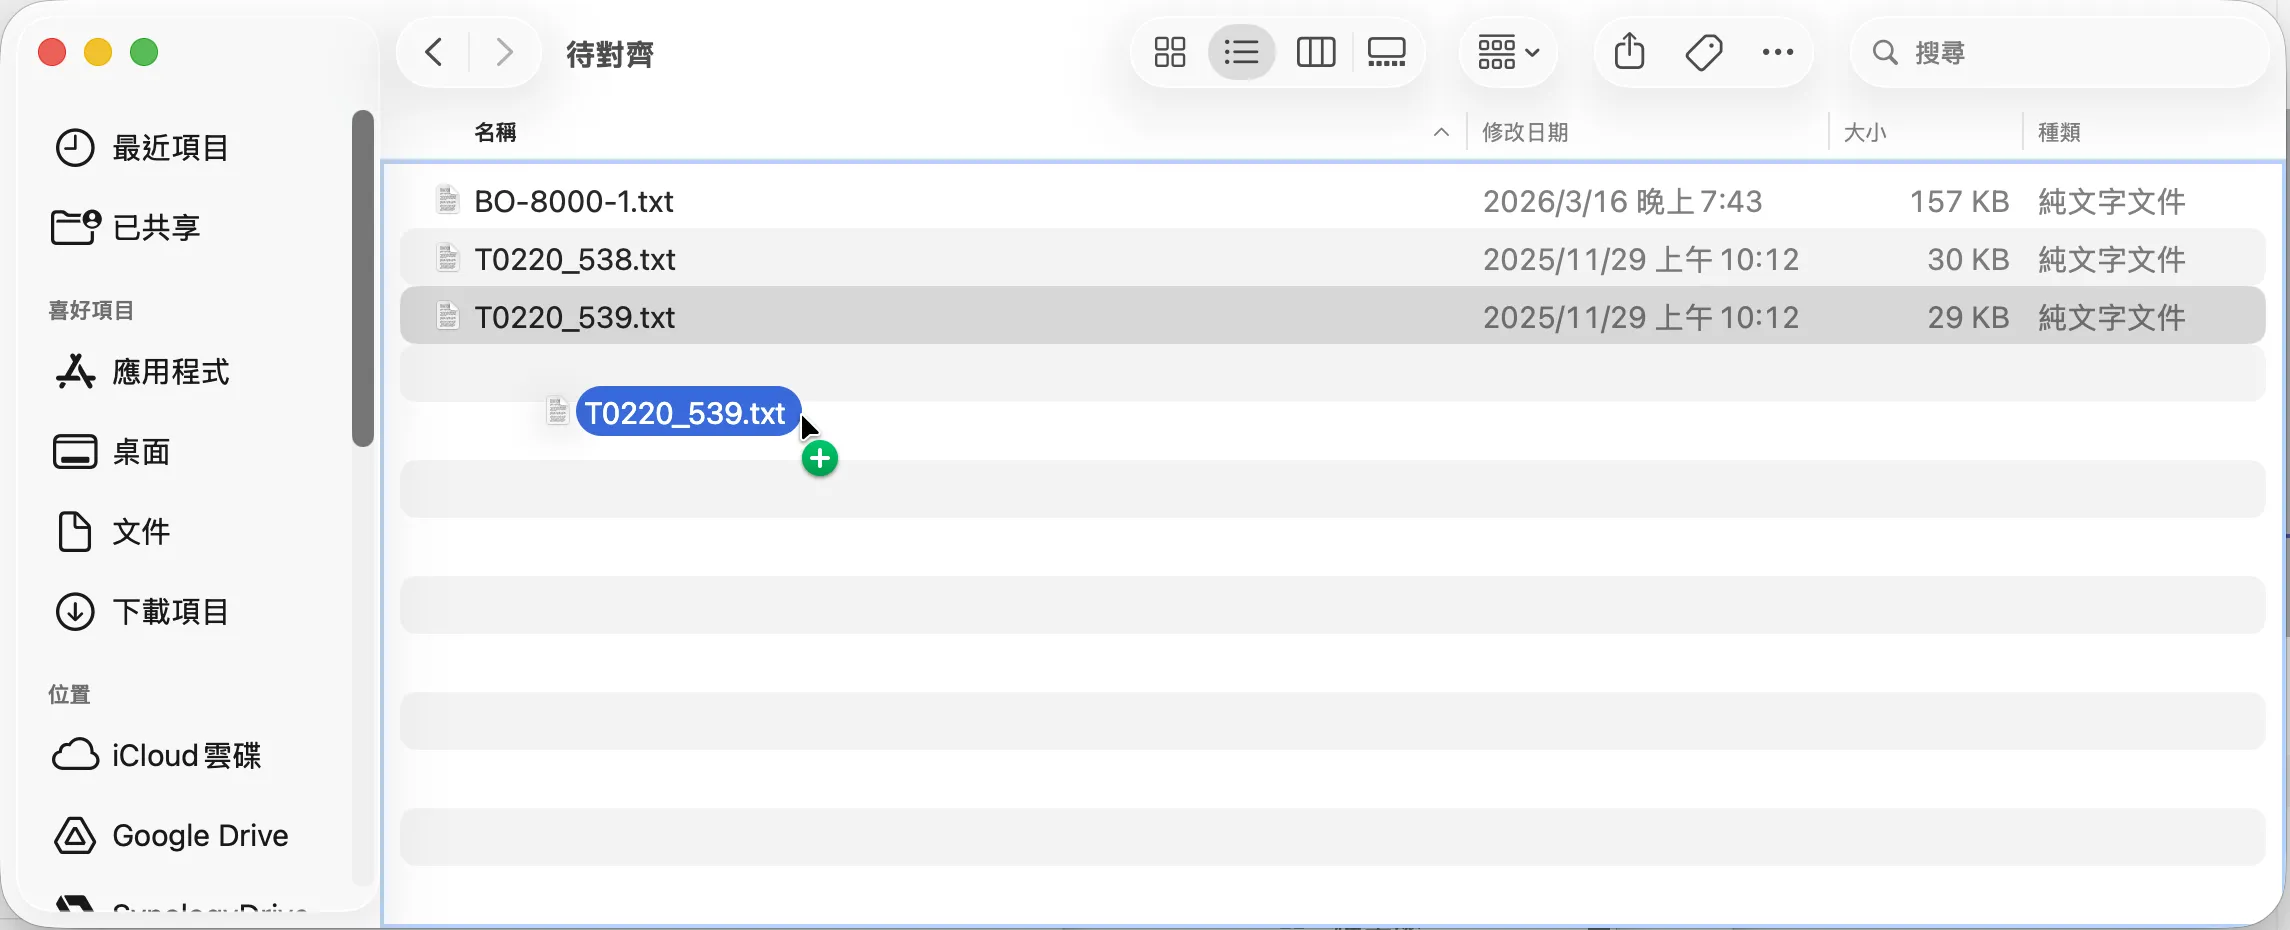Open the grouping options dropdown

coord(1506,52)
